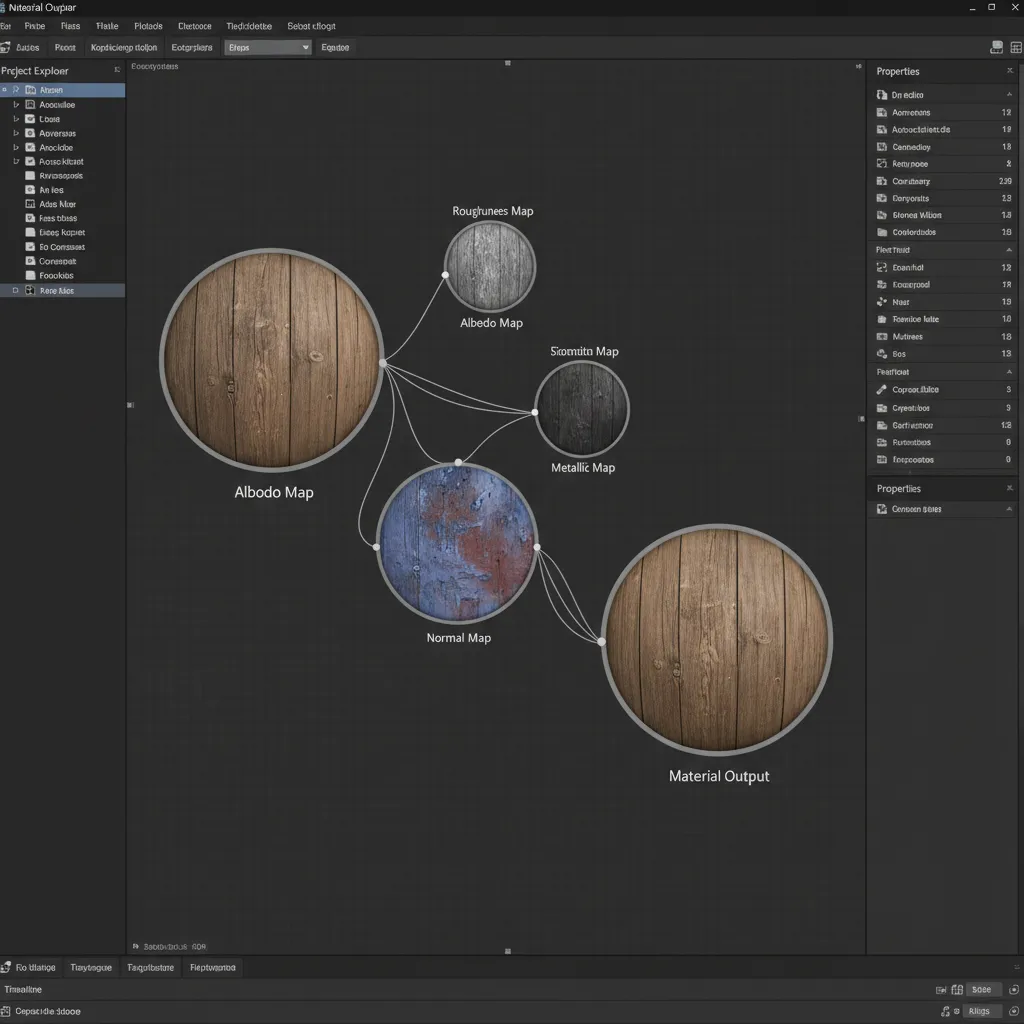Click the Aoversas item icon in Project Explorer
This screenshot has width=1024, height=1024.
tap(30, 133)
